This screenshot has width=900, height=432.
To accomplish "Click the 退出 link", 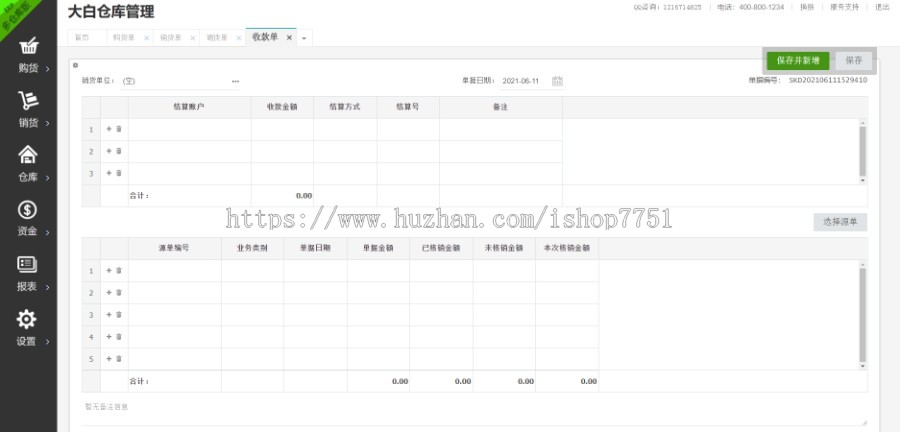I will click(882, 7).
